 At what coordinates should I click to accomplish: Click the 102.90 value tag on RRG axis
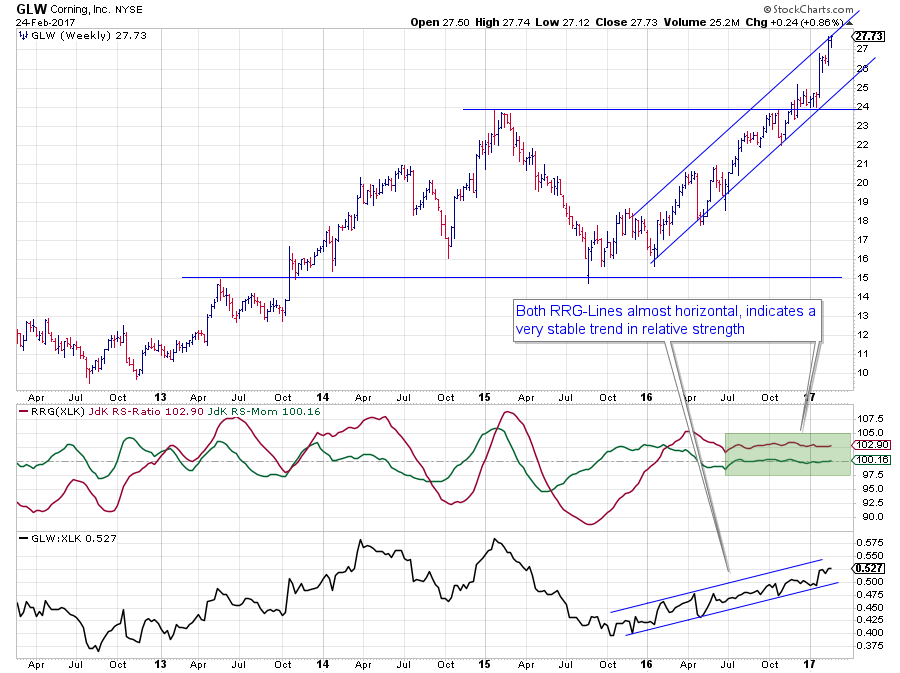872,445
